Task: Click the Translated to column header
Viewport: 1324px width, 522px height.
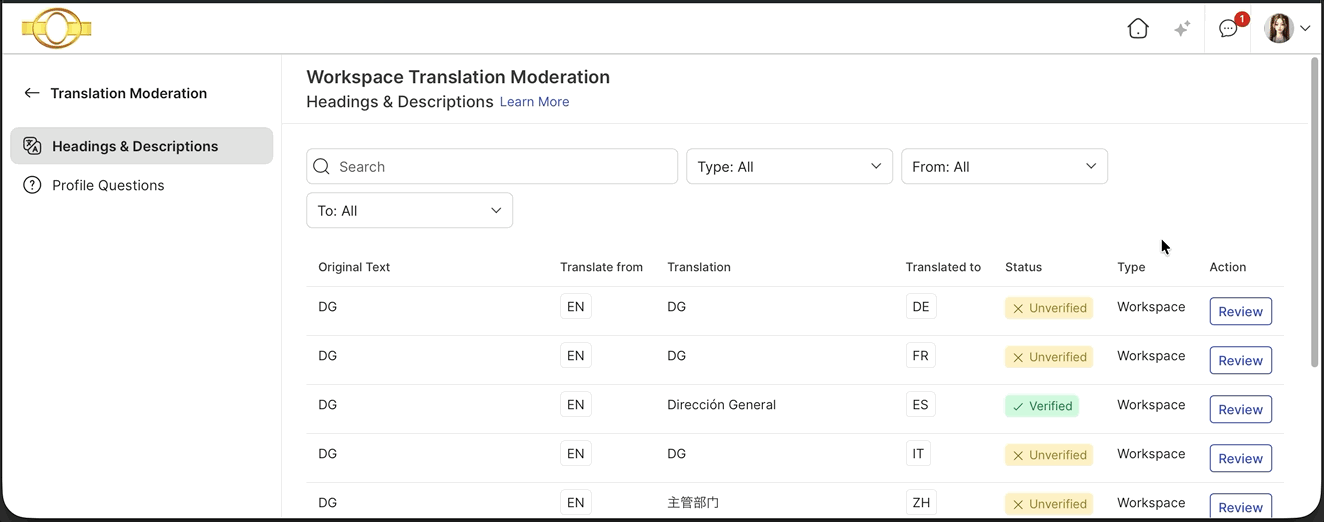Action: tap(943, 267)
